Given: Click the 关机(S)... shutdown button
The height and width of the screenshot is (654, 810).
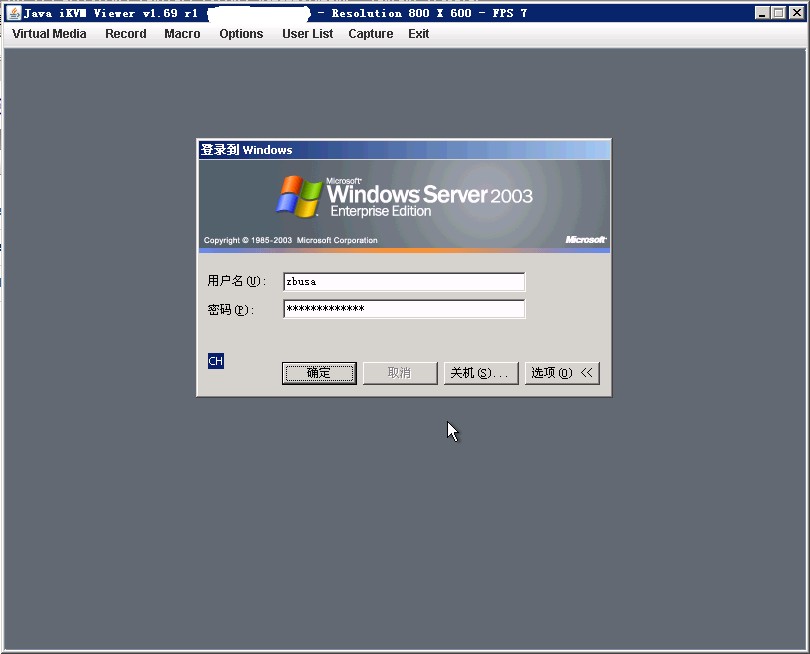Looking at the screenshot, I should click(481, 373).
